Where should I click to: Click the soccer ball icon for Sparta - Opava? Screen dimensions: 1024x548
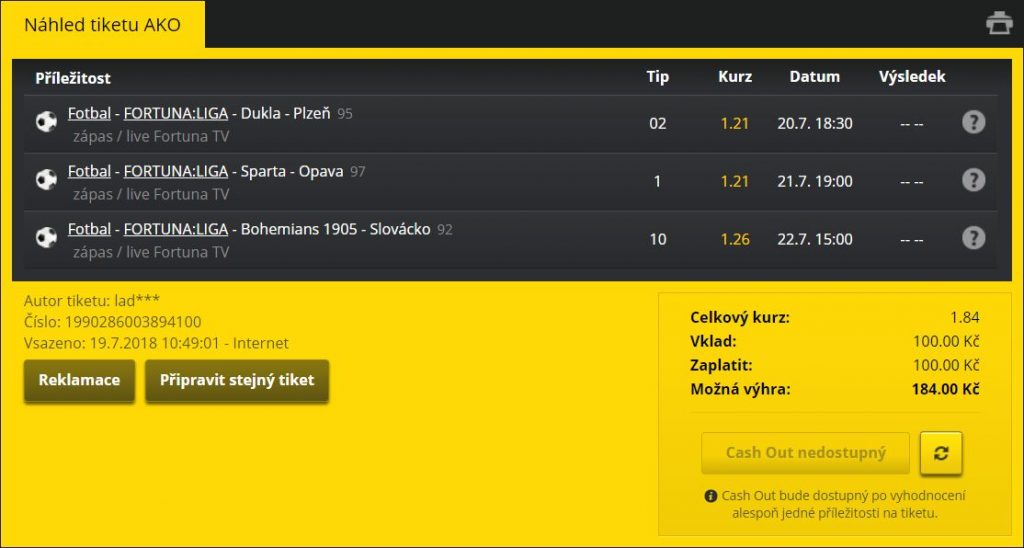pyautogui.click(x=46, y=180)
